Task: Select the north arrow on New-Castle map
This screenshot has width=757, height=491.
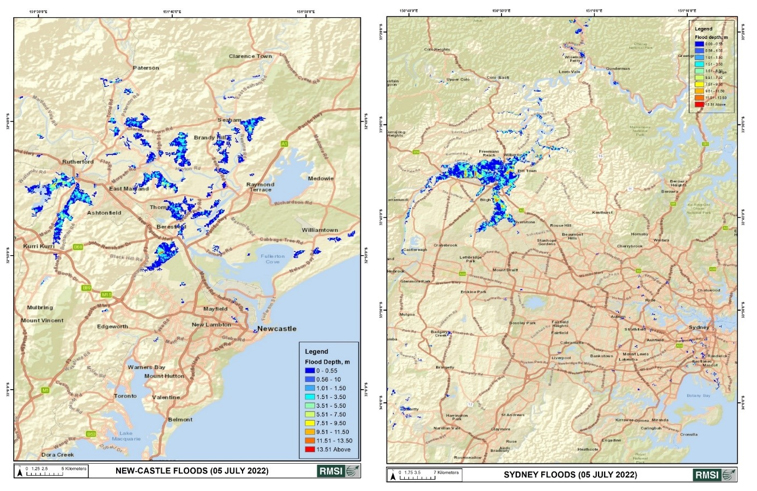Action: 20,470
